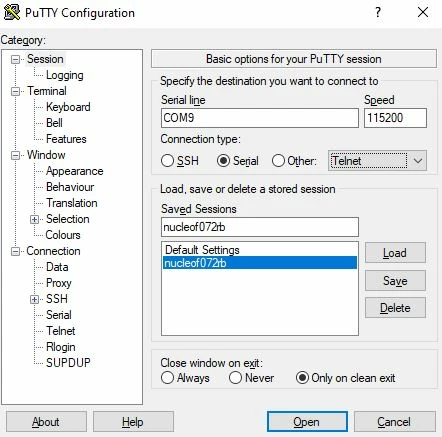
Task: Expand the SSH tree node
Action: (34, 299)
